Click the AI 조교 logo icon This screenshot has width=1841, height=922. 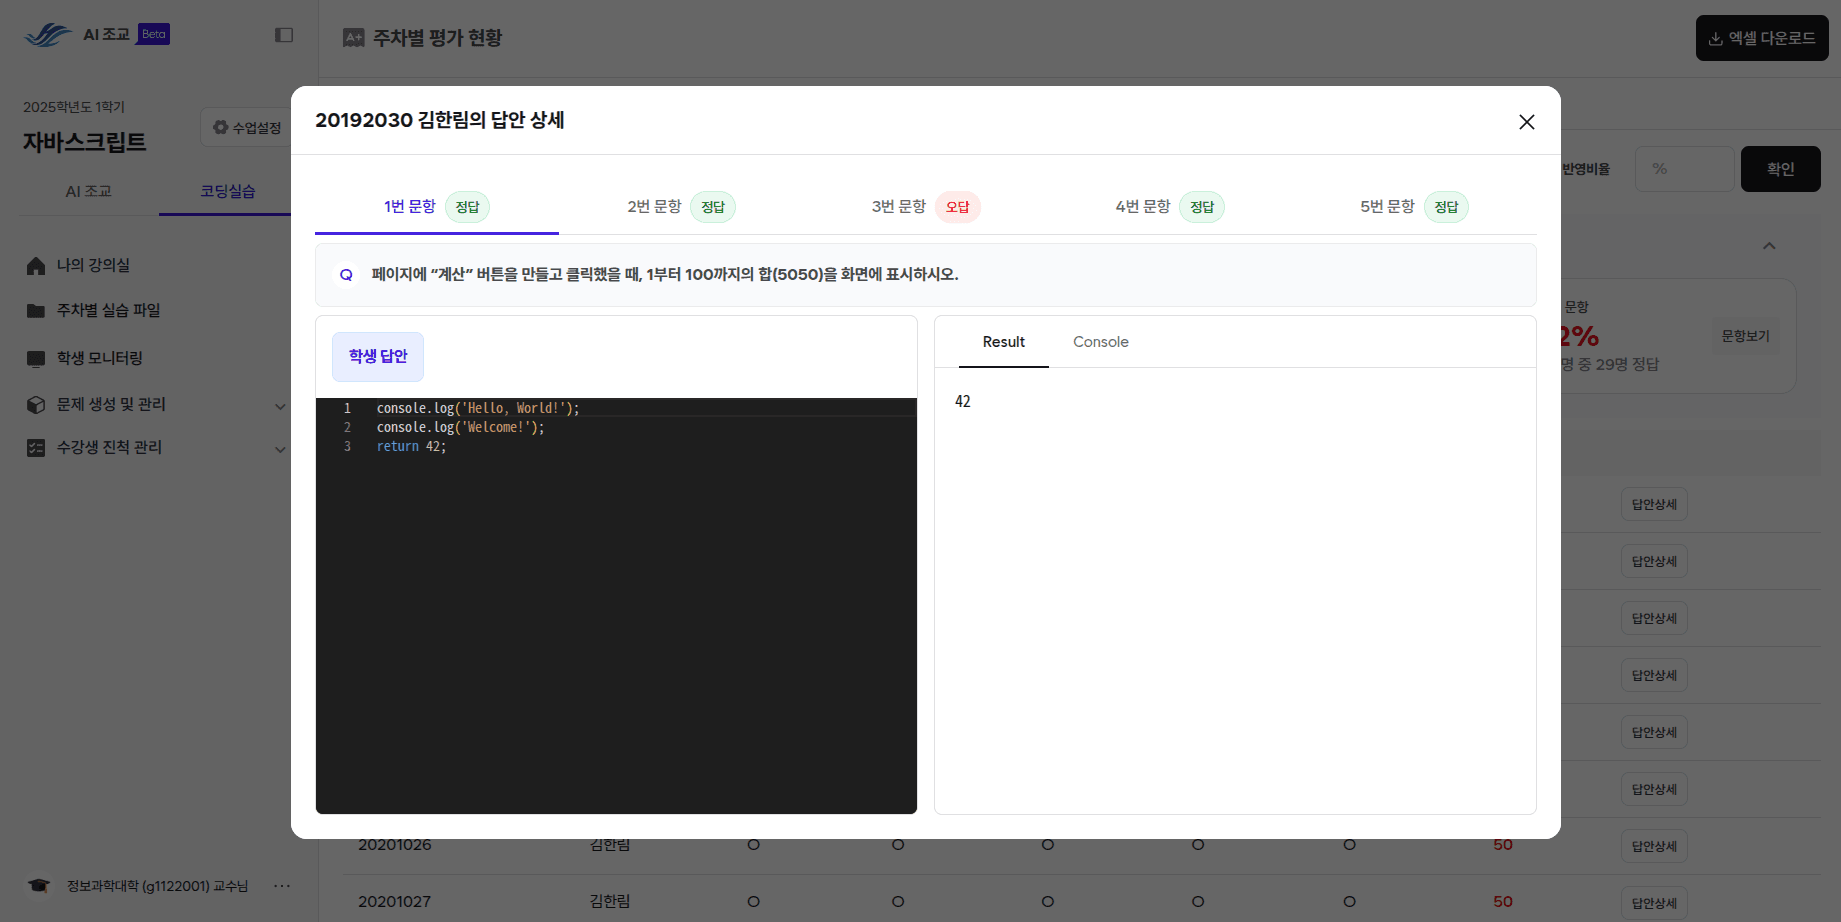click(48, 35)
